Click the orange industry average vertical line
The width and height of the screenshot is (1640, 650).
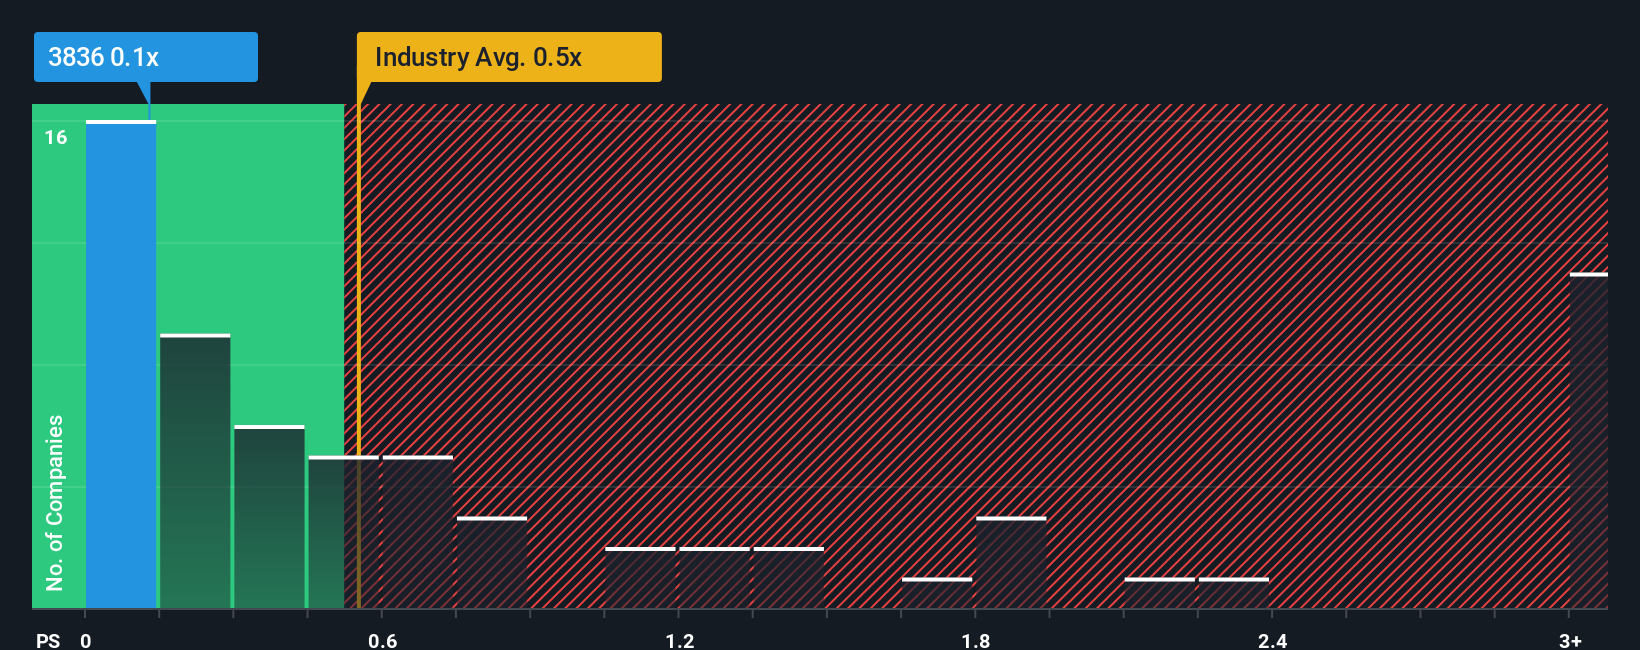tap(358, 356)
